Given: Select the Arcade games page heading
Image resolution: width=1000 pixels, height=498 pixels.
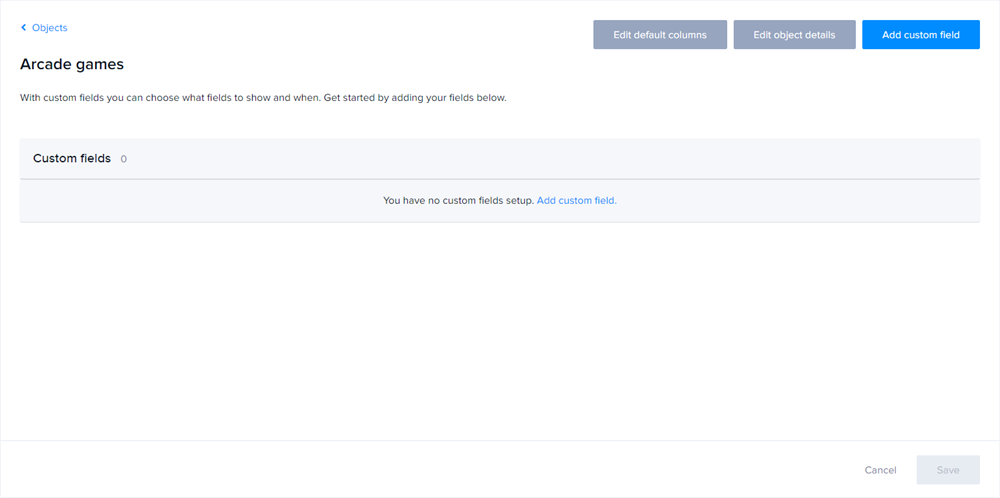Looking at the screenshot, I should click(x=72, y=64).
